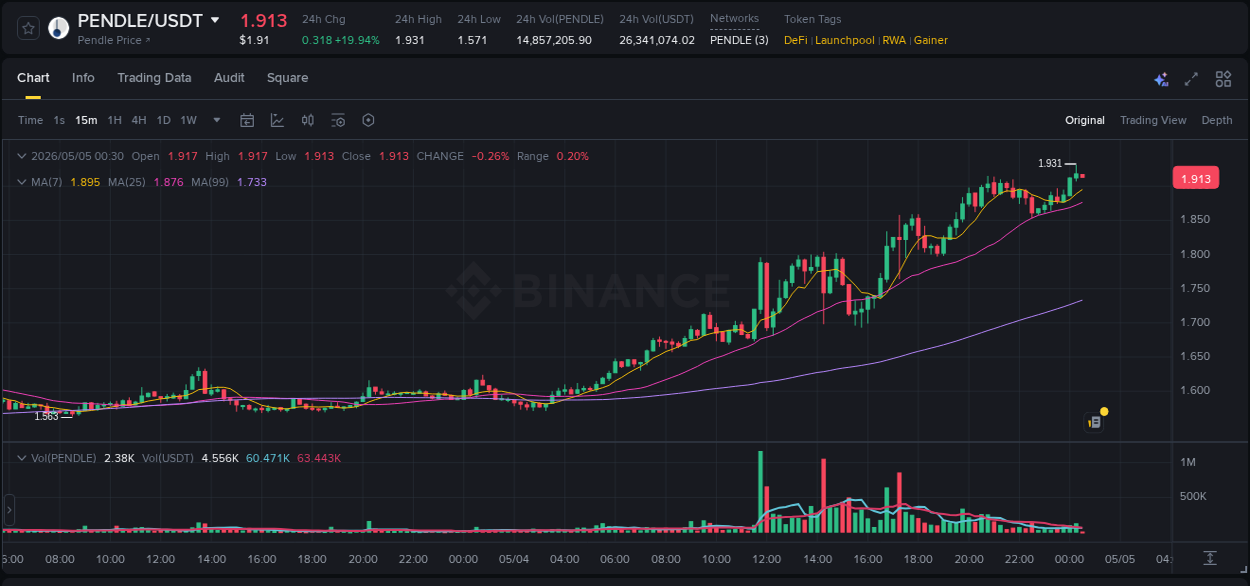Click the reset chart scale icon

point(1209,558)
